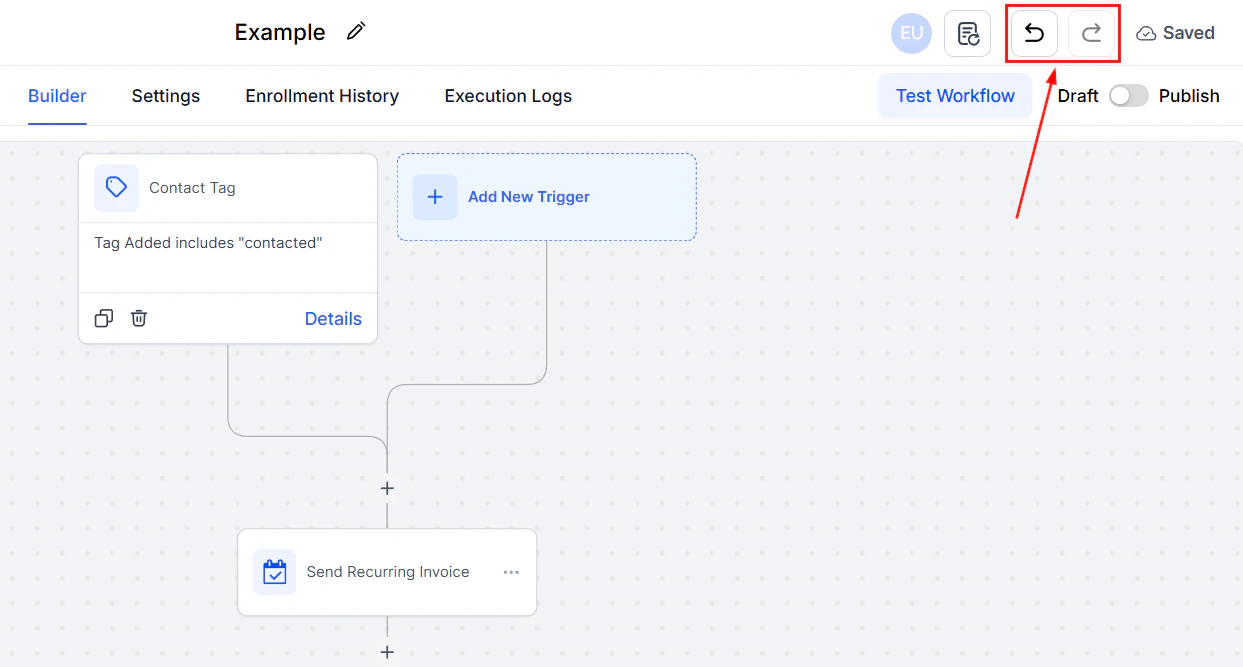Open Details of the Contact Tag trigger
Image resolution: width=1243 pixels, height=667 pixels.
coord(333,318)
